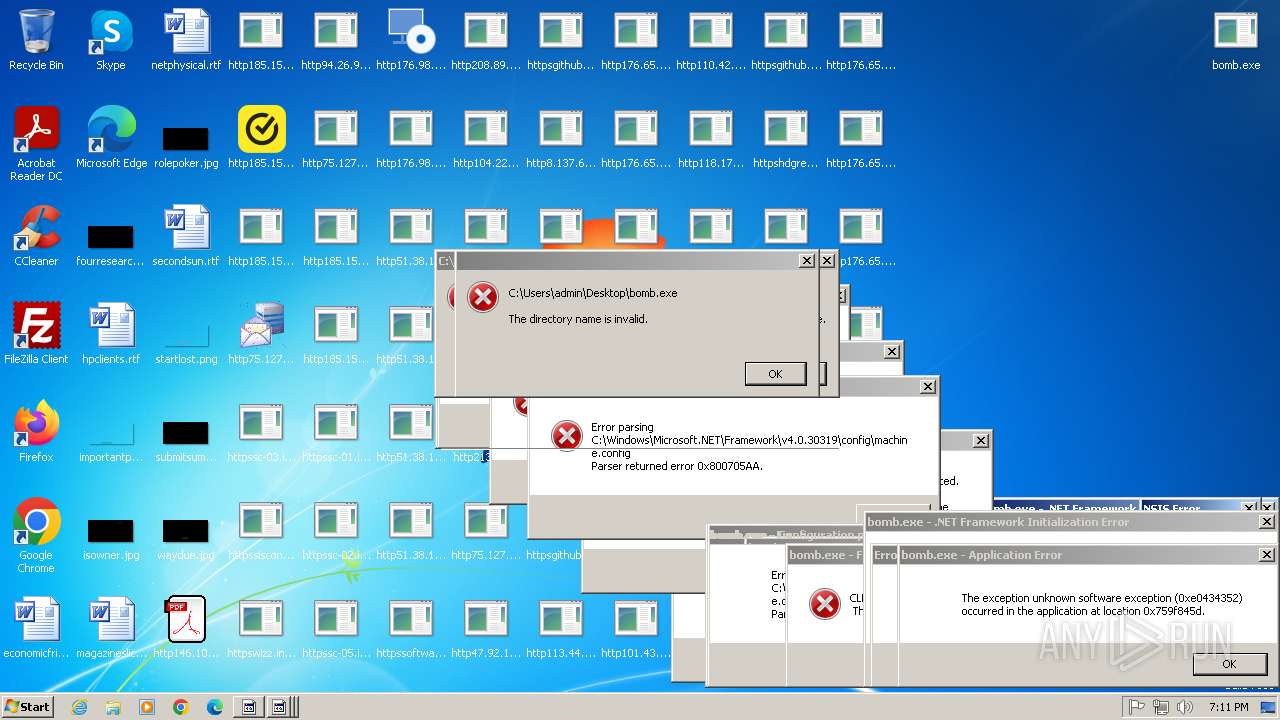Screen dimensions: 1280x720
Task: Open the Action Center flag tray icon
Action: 1137,707
